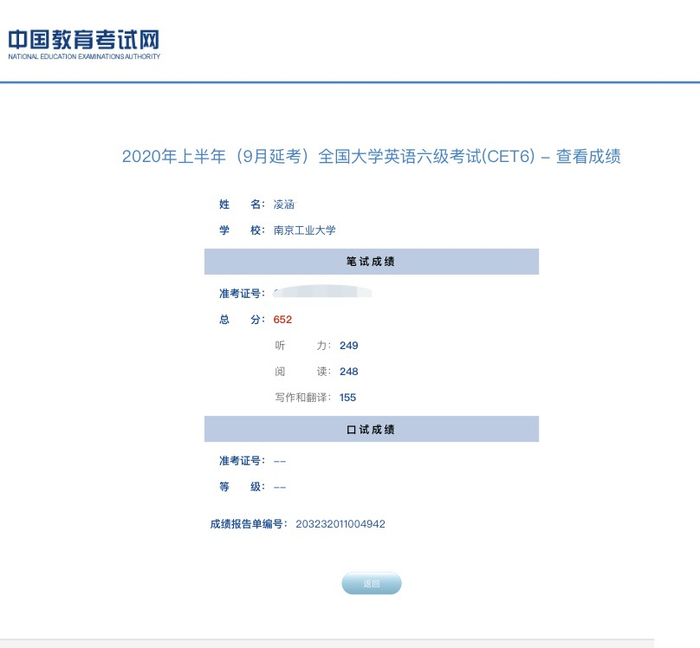Select the page title 全国大学英语六级考试(CET6) 查看成绩
Viewport: 700px width, 648px height.
point(371,157)
